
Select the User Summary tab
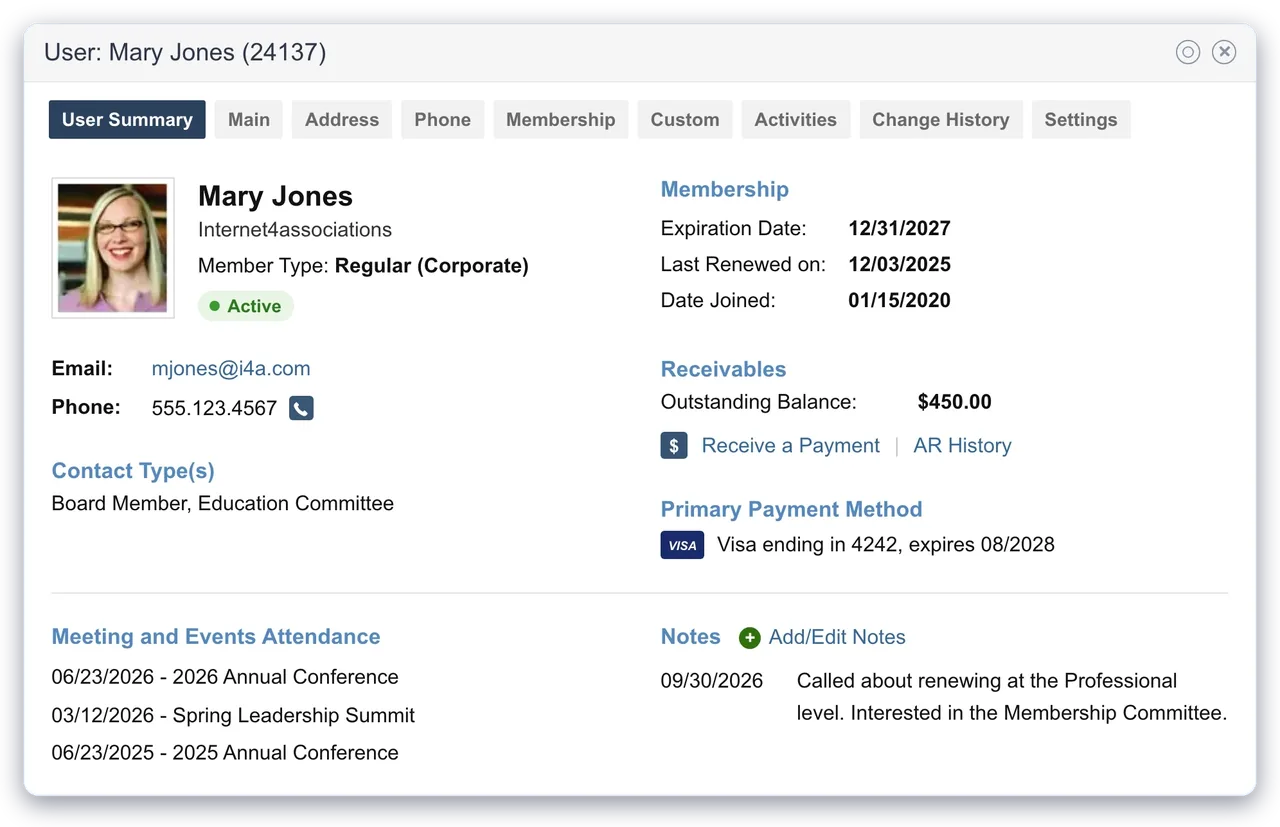pos(127,119)
